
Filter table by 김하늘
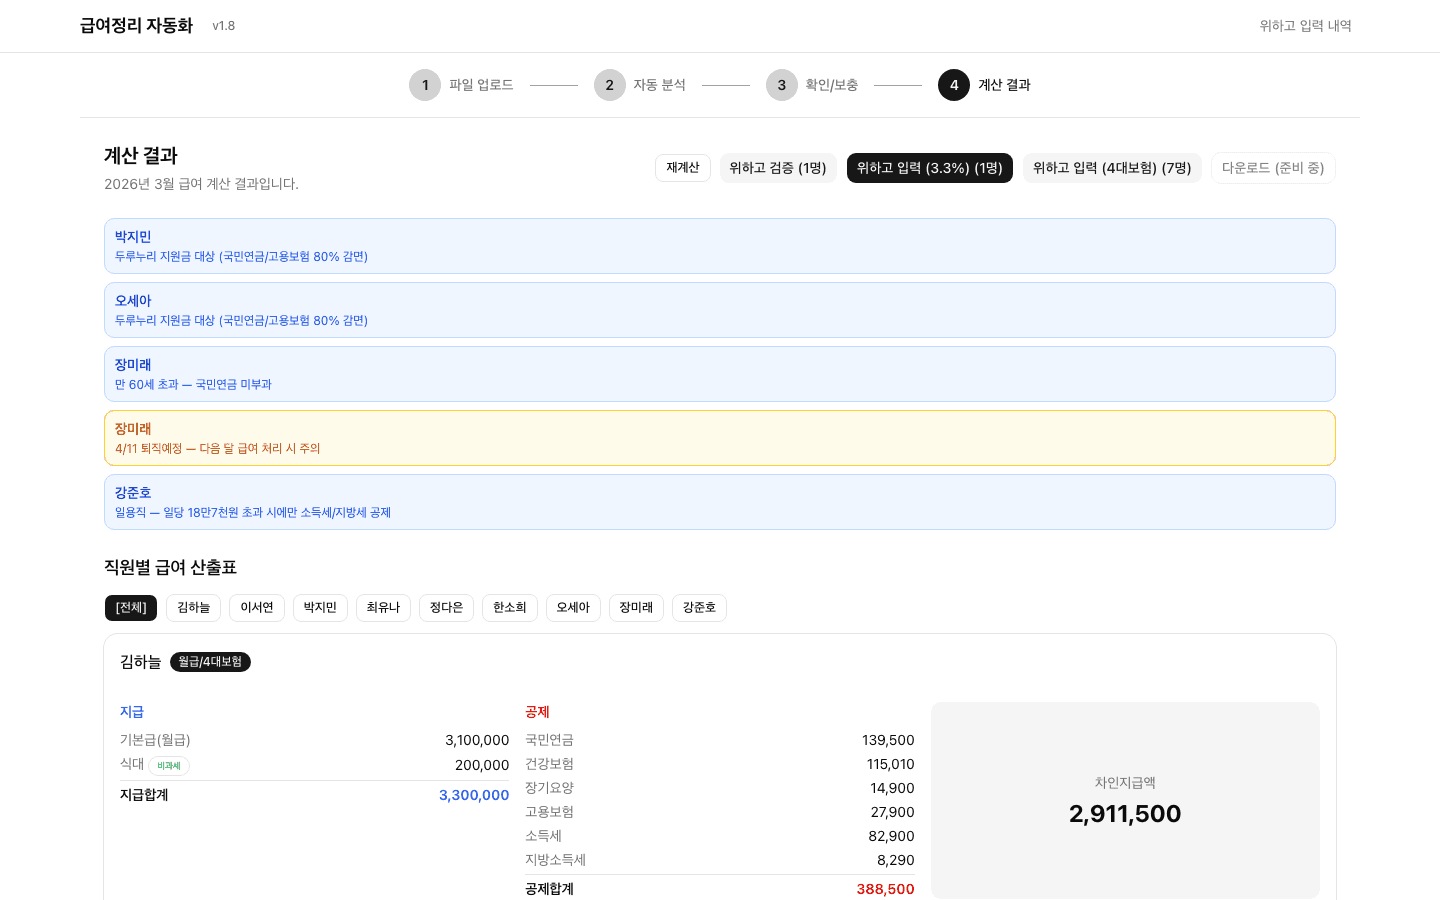coord(194,608)
